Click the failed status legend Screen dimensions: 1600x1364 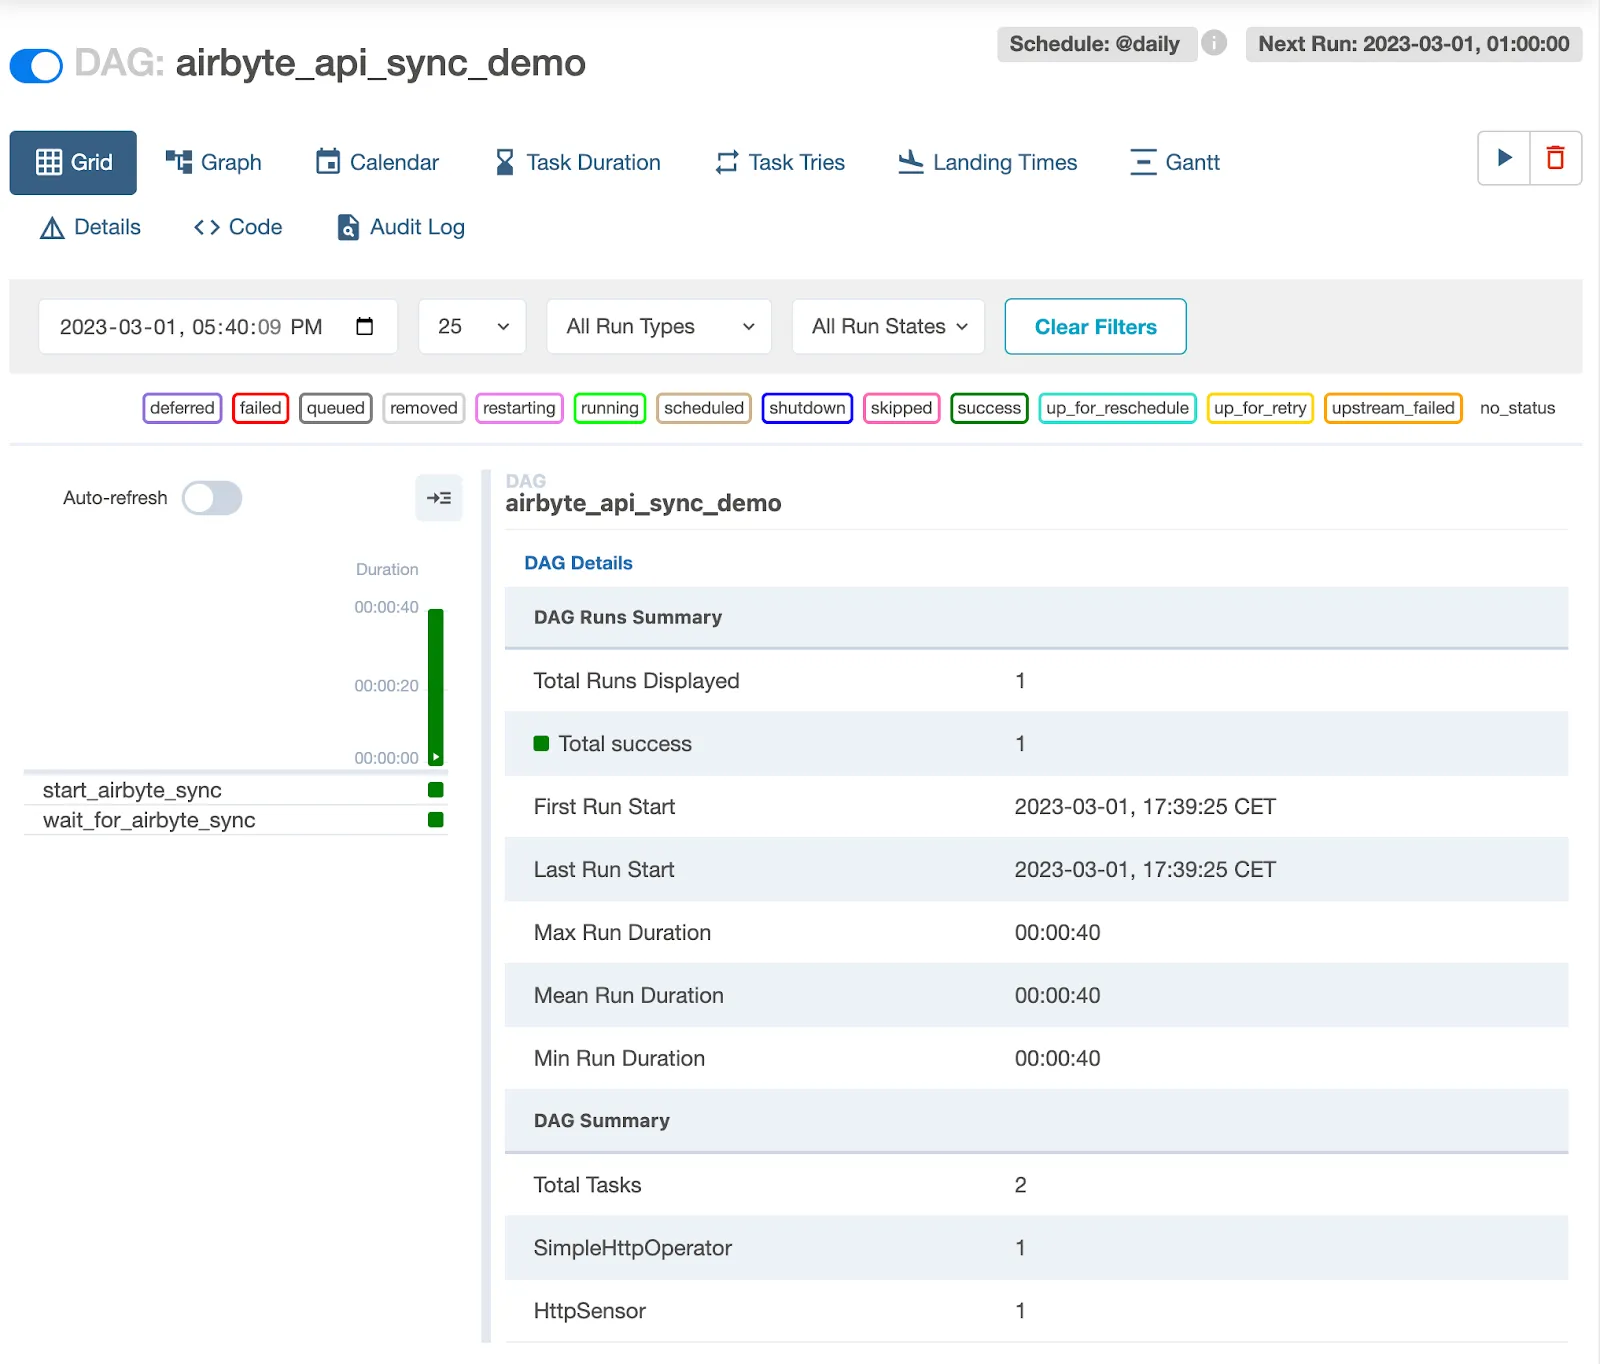pyautogui.click(x=260, y=408)
